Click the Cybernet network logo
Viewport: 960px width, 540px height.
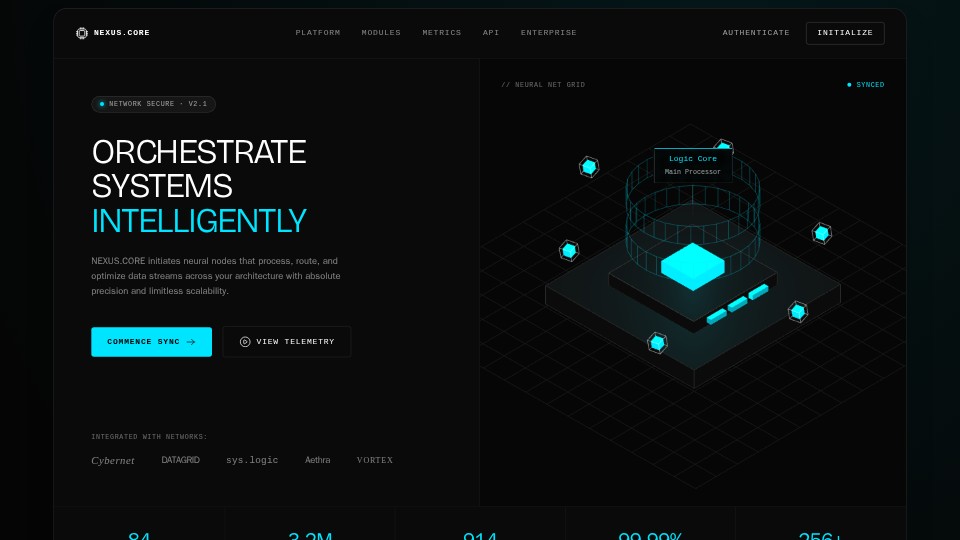pos(113,461)
